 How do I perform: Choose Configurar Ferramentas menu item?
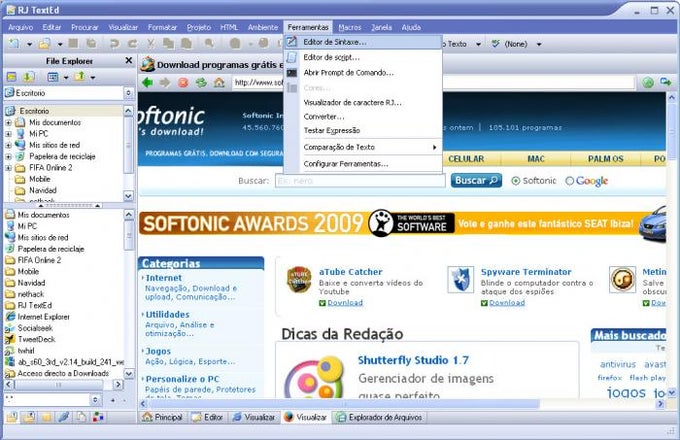(x=363, y=163)
